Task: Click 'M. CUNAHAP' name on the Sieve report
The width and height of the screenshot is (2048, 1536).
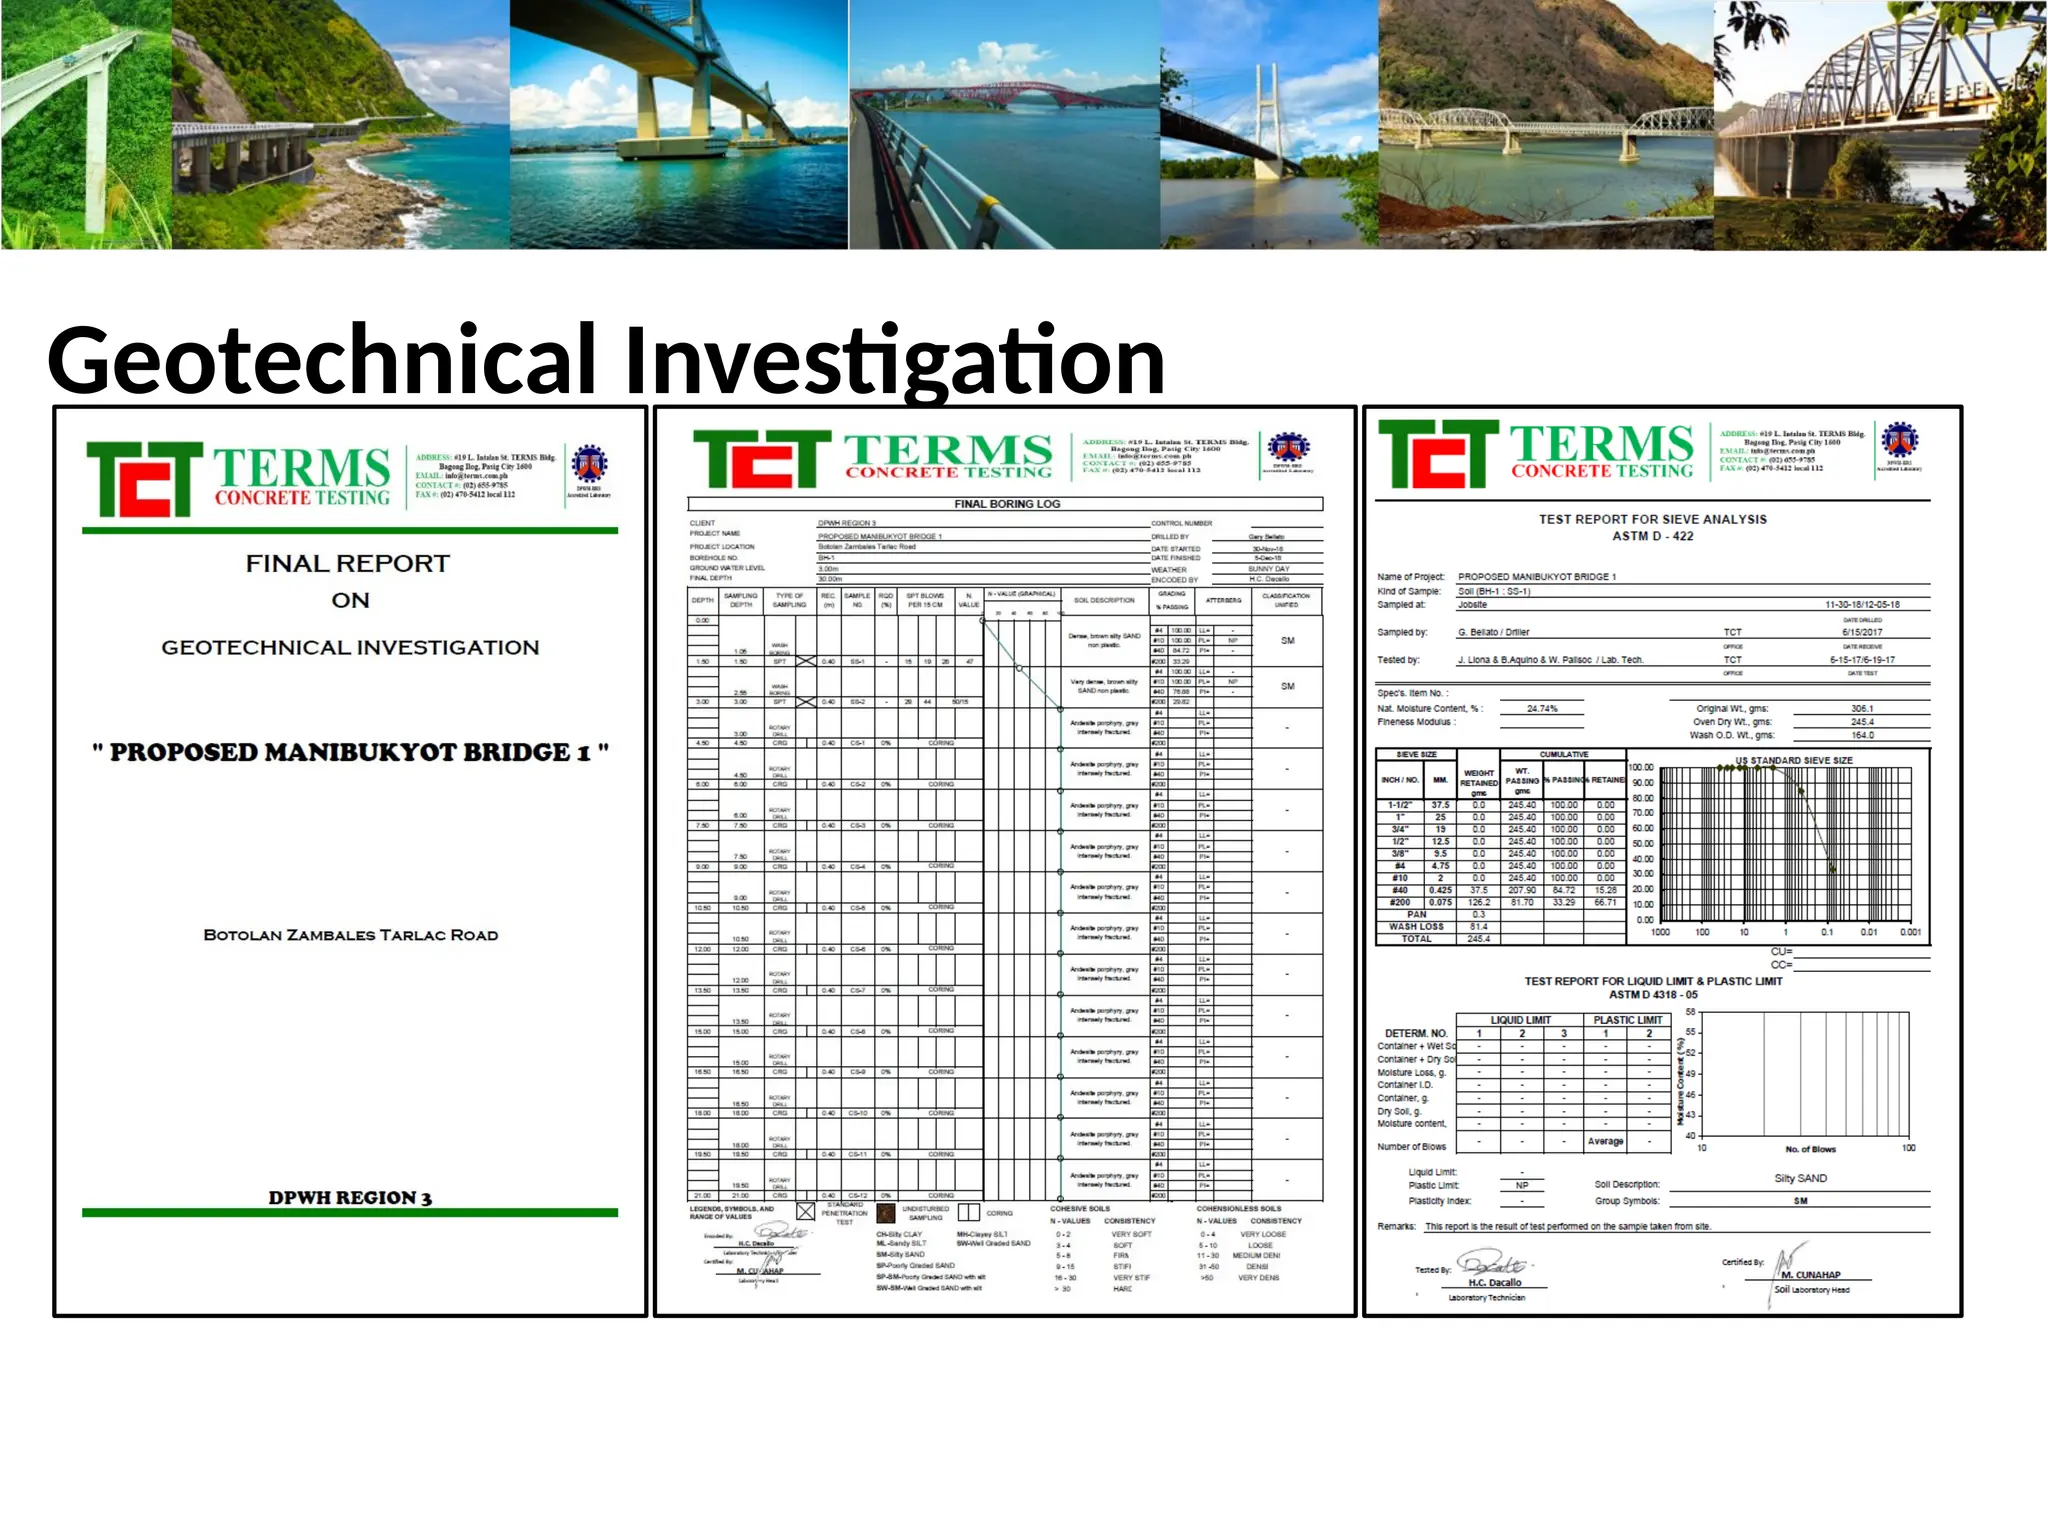Action: [1811, 1275]
